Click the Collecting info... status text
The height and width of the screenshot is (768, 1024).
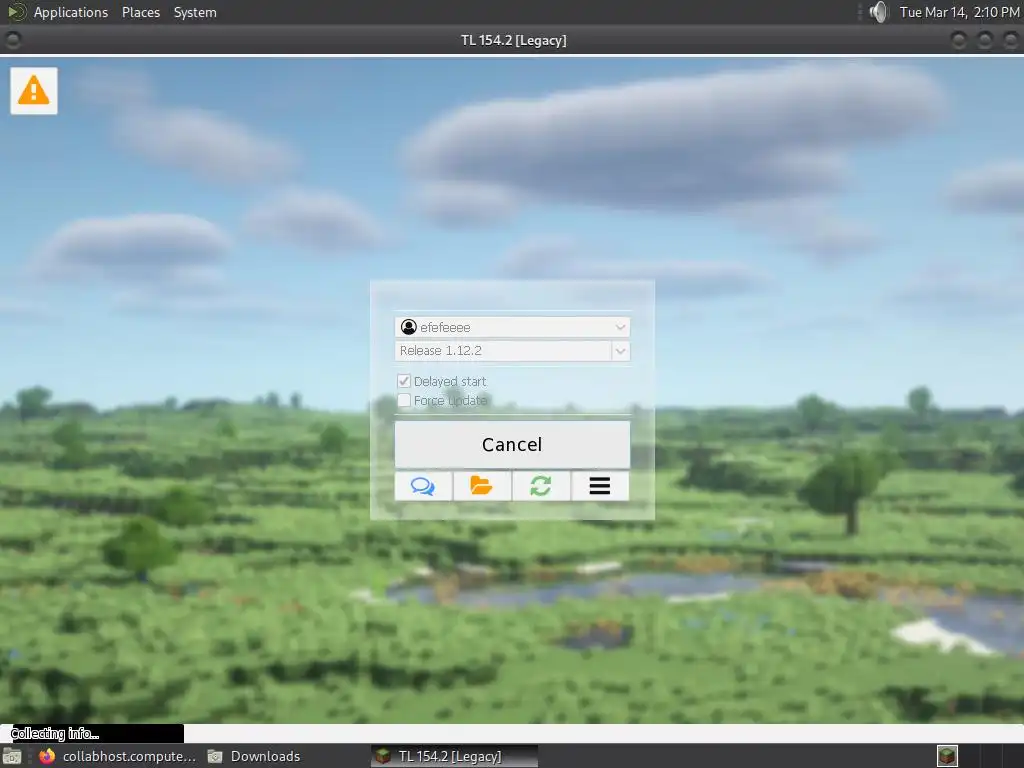pos(55,733)
